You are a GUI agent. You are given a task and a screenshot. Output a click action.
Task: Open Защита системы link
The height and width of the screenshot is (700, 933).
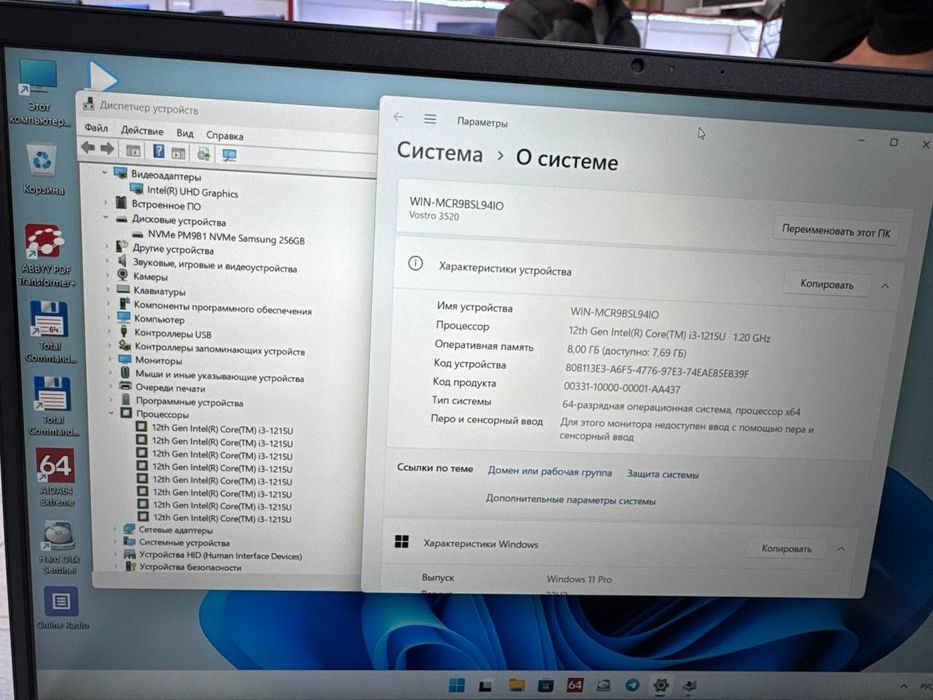click(662, 474)
